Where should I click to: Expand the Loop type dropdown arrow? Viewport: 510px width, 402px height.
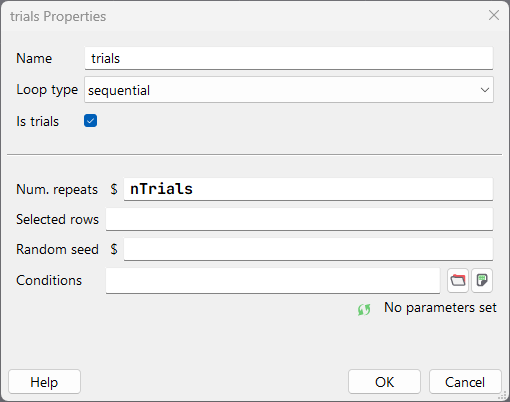[x=485, y=90]
